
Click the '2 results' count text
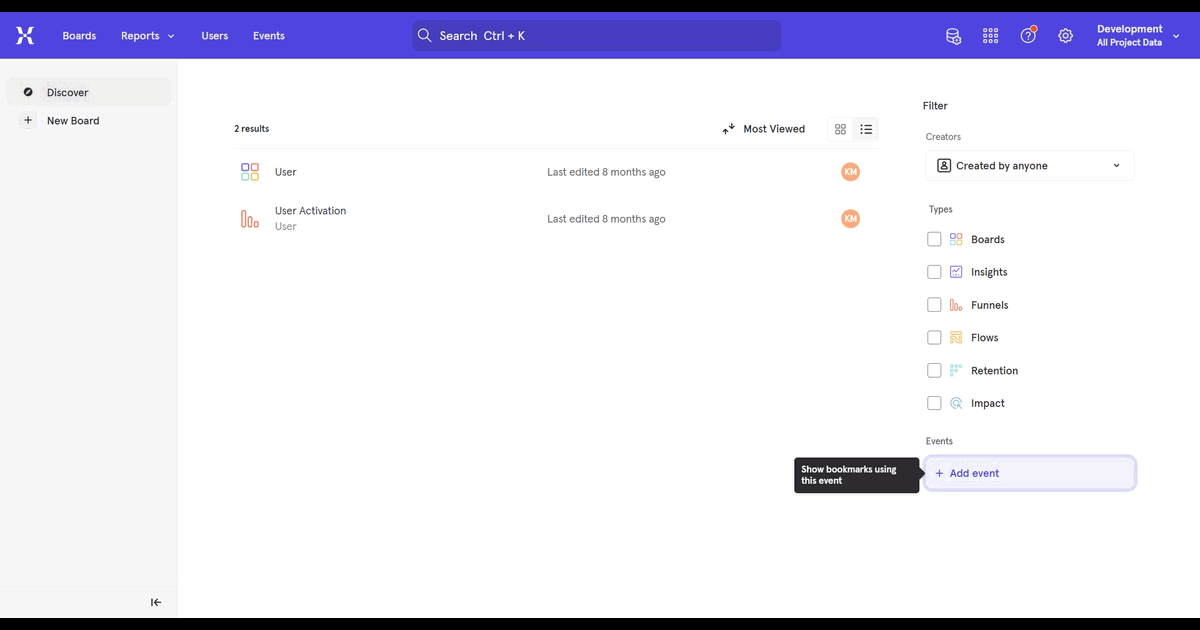click(251, 129)
